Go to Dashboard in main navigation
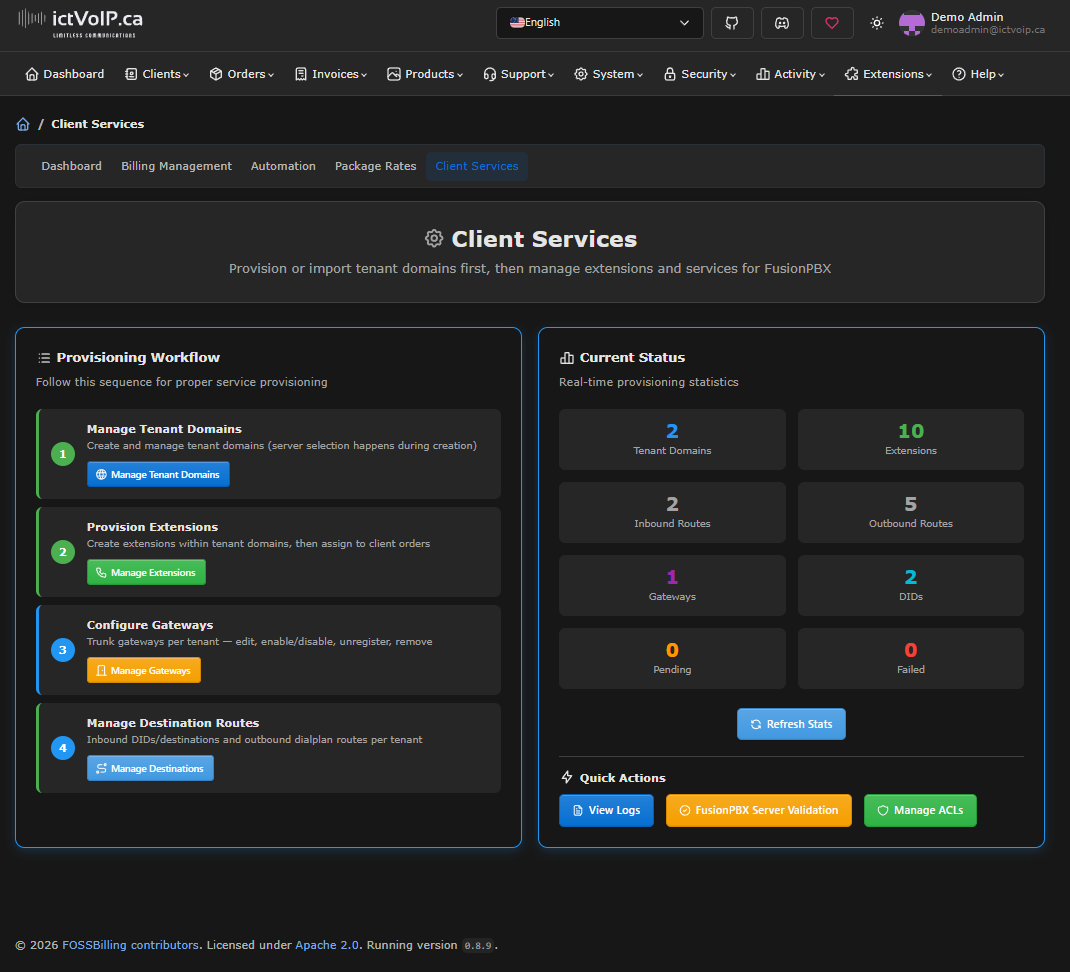 click(64, 74)
